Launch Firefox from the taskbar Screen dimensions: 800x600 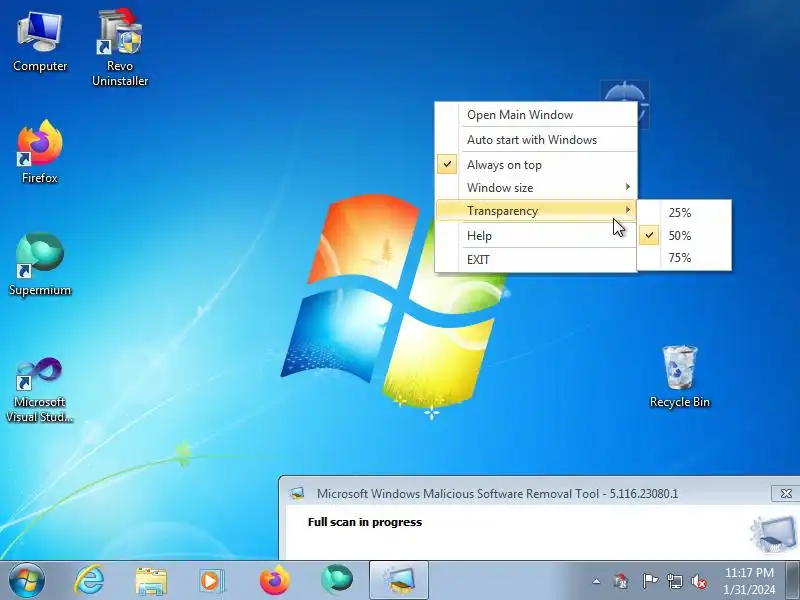tap(274, 580)
